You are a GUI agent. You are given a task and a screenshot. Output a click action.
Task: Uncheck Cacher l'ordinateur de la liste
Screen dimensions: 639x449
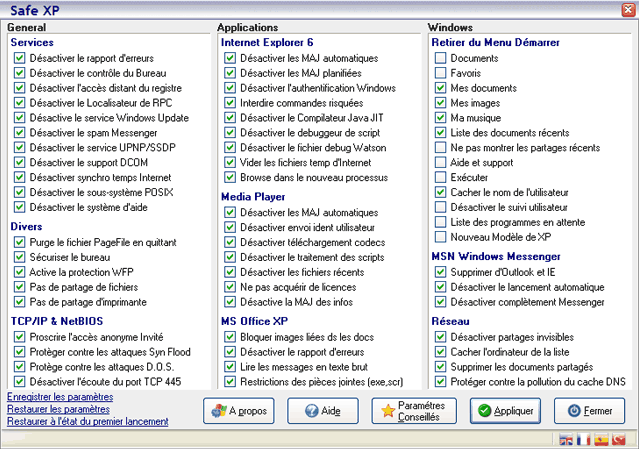click(440, 352)
